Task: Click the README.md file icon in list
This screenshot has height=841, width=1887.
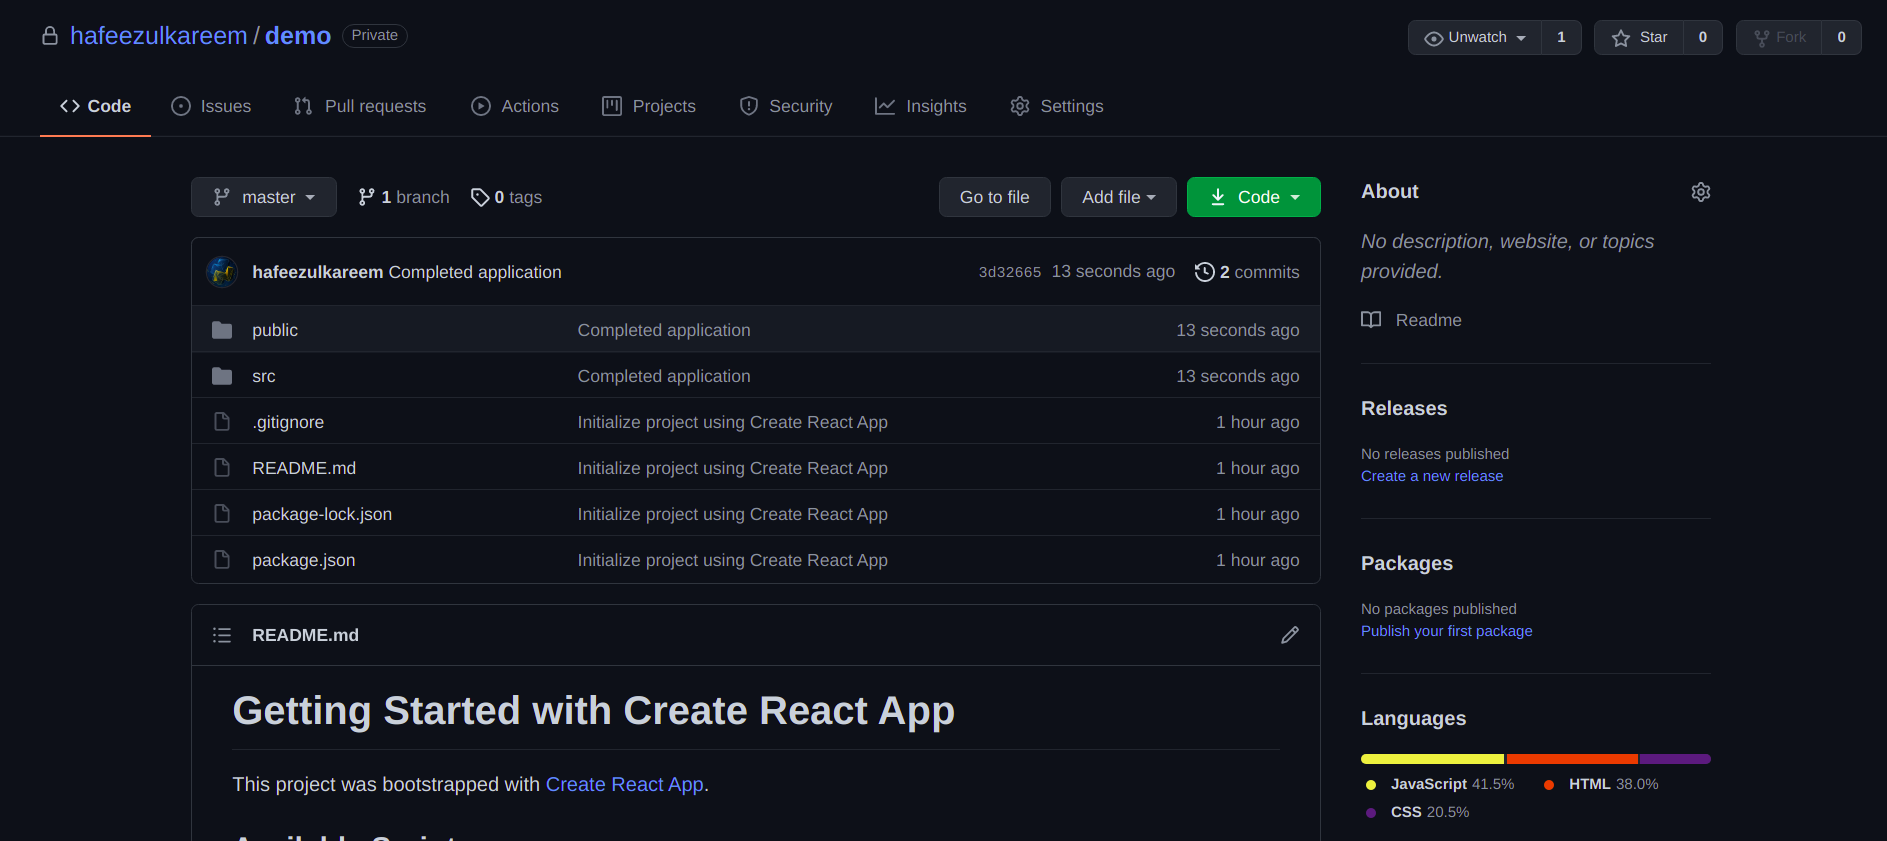Action: tap(222, 468)
